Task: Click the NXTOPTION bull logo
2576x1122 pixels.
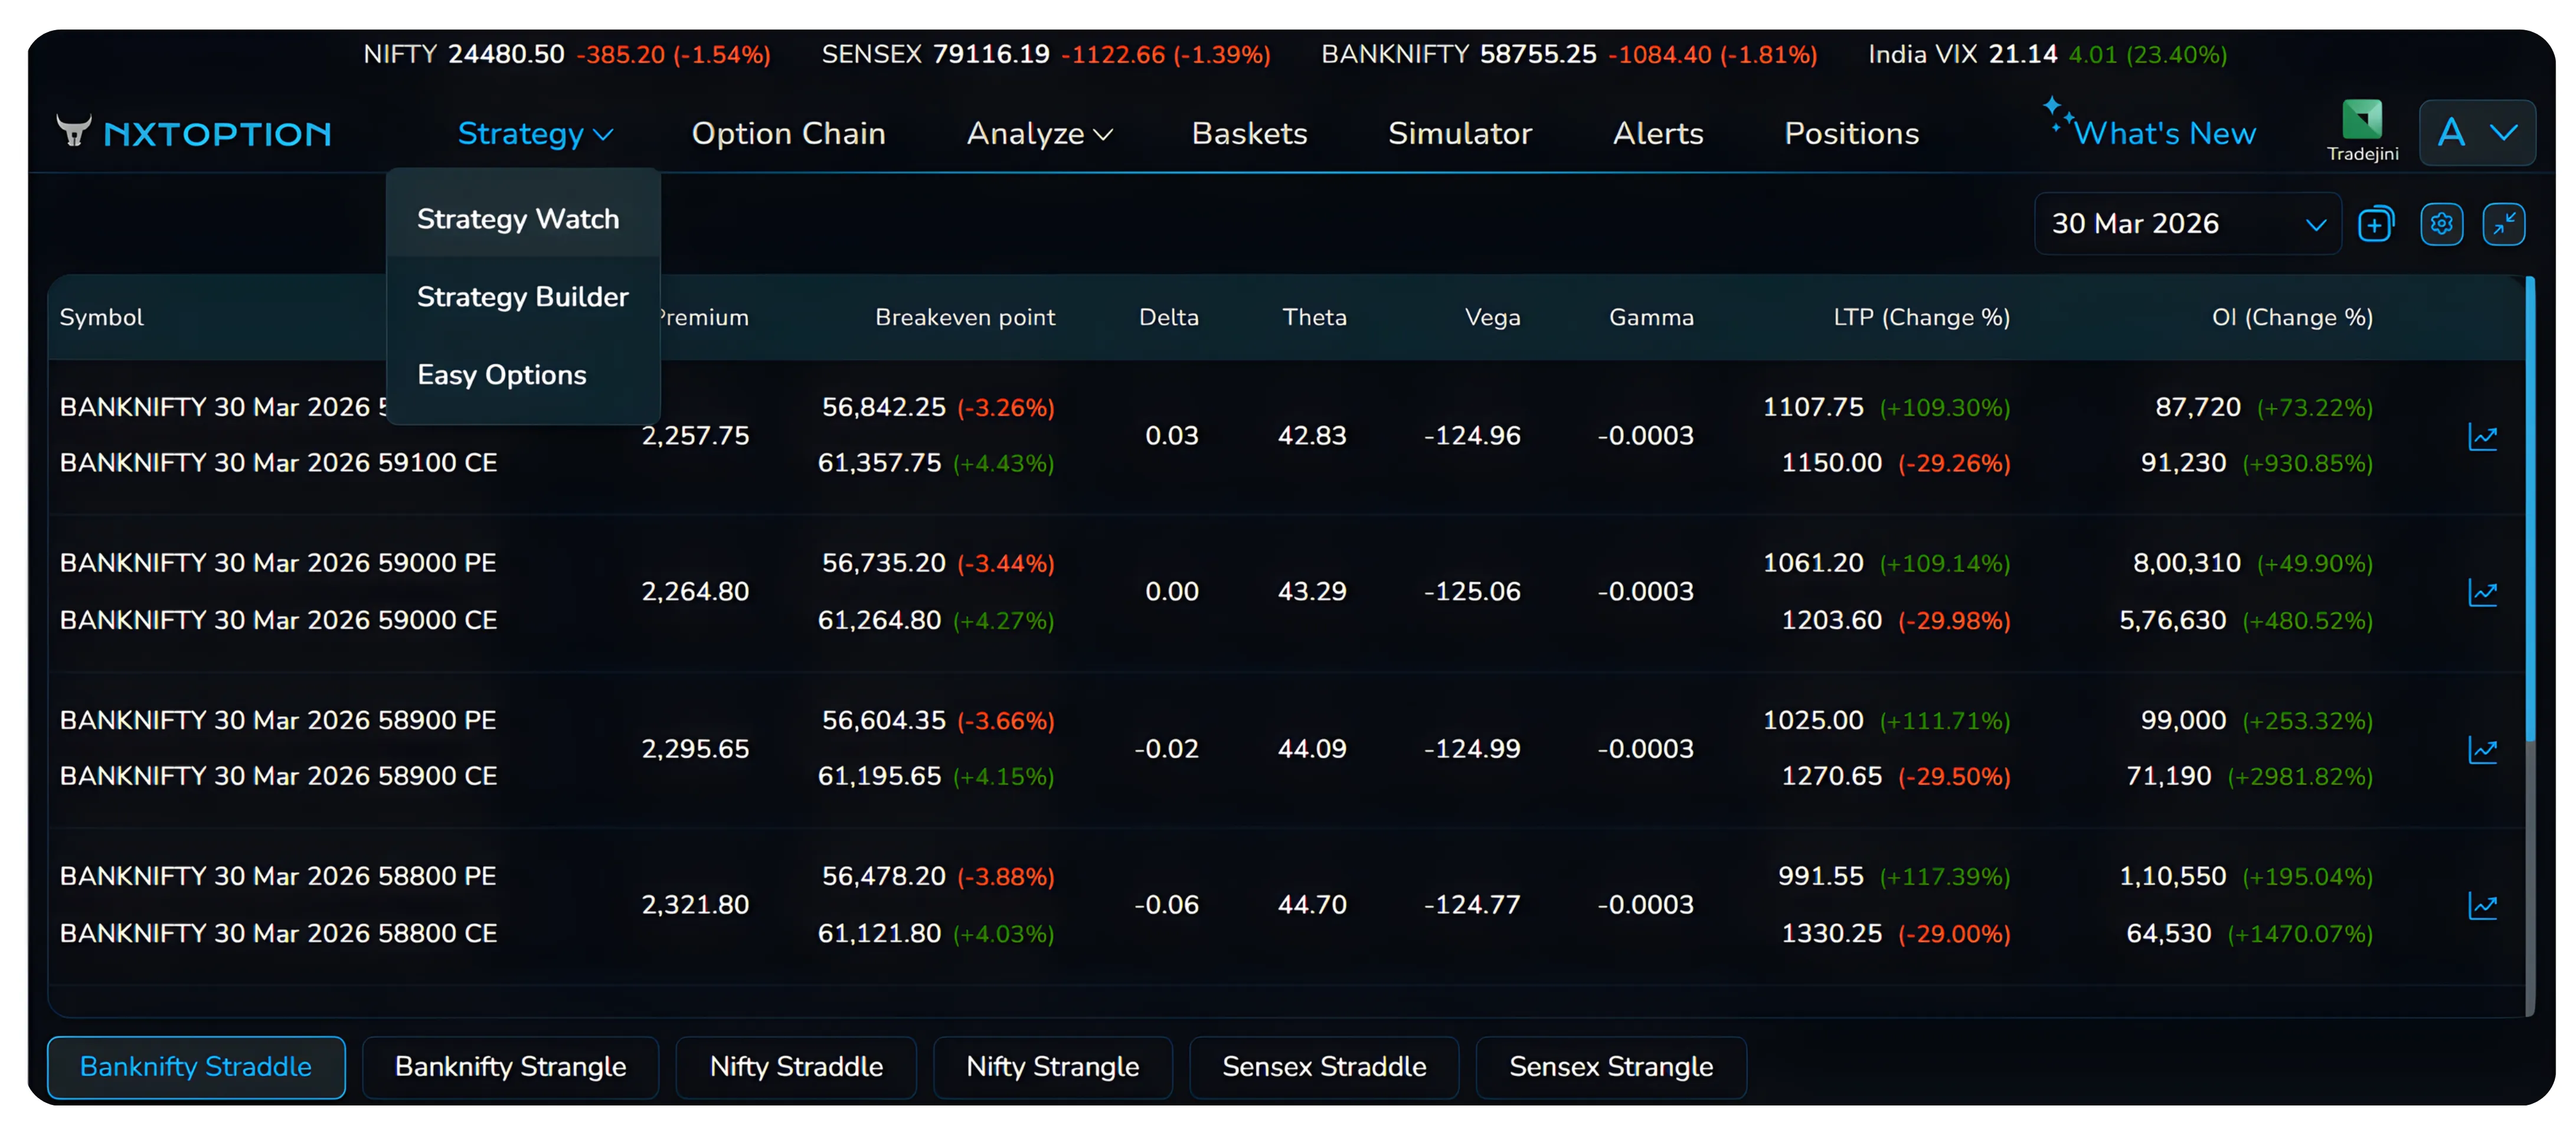Action: (x=75, y=131)
